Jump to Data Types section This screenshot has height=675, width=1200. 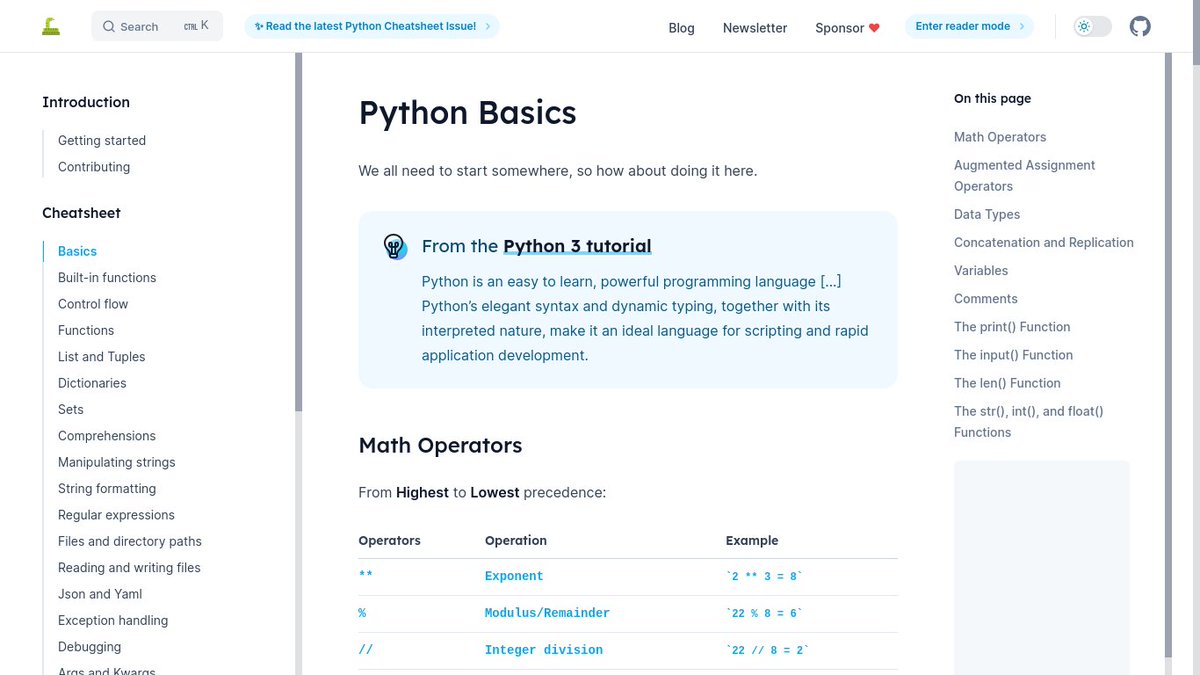(x=987, y=214)
